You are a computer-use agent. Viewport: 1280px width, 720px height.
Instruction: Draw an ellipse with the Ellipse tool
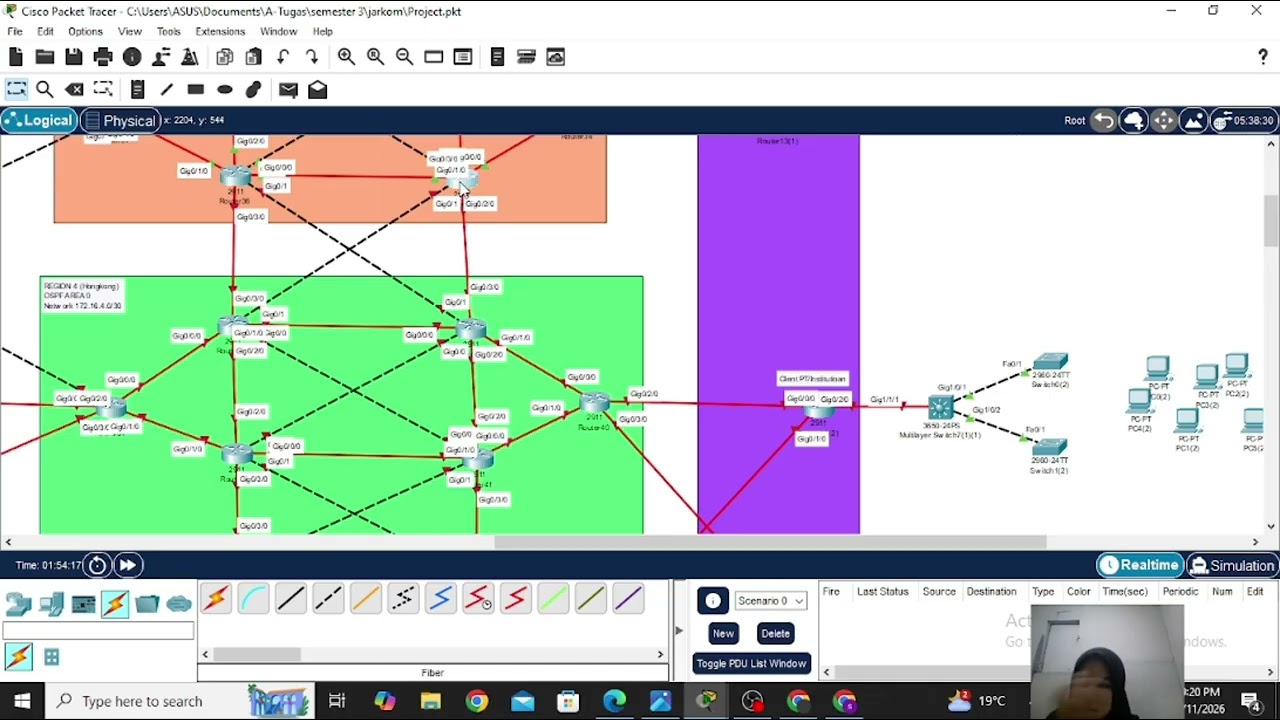coord(225,90)
